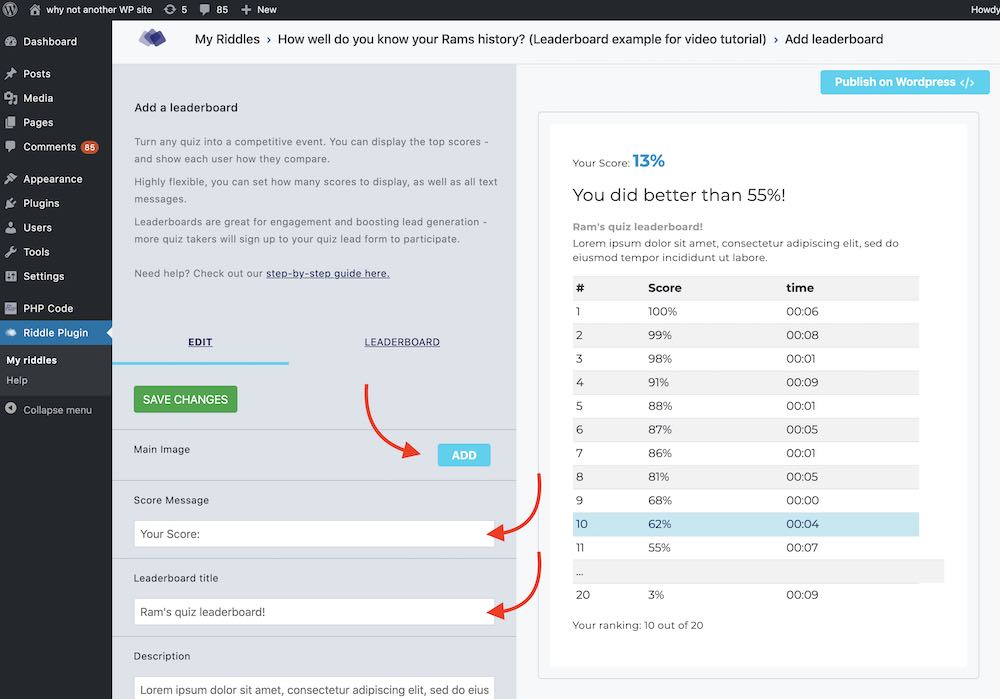This screenshot has width=1000, height=699.
Task: Click the Dashboard gauge icon
Action: click(11, 41)
